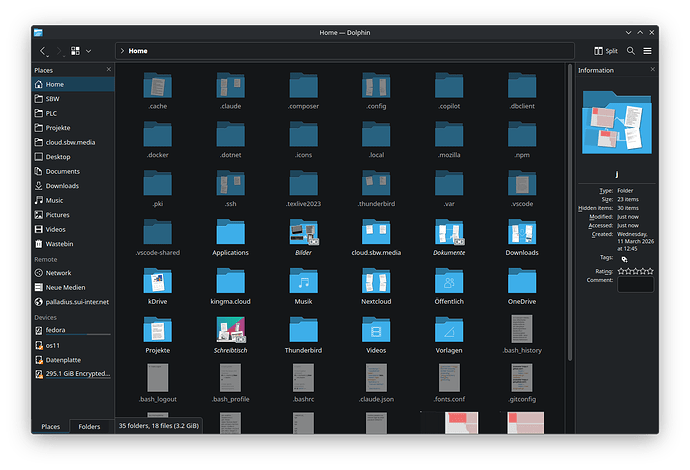Viewport: 690px width, 470px height.
Task: Expand breadcrumb chevron before Home
Action: click(x=122, y=51)
